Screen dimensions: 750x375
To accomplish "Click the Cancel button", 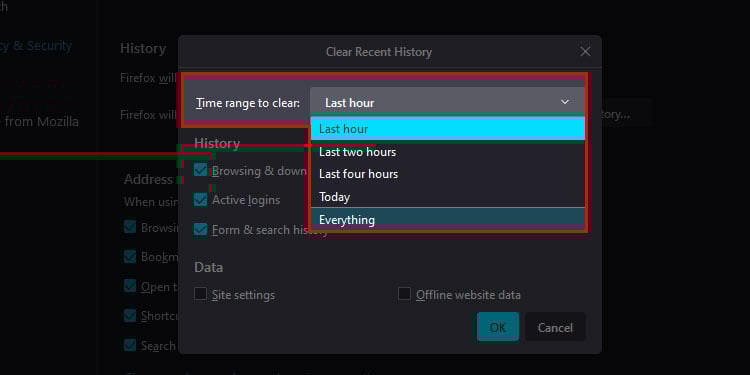I will pyautogui.click(x=555, y=327).
